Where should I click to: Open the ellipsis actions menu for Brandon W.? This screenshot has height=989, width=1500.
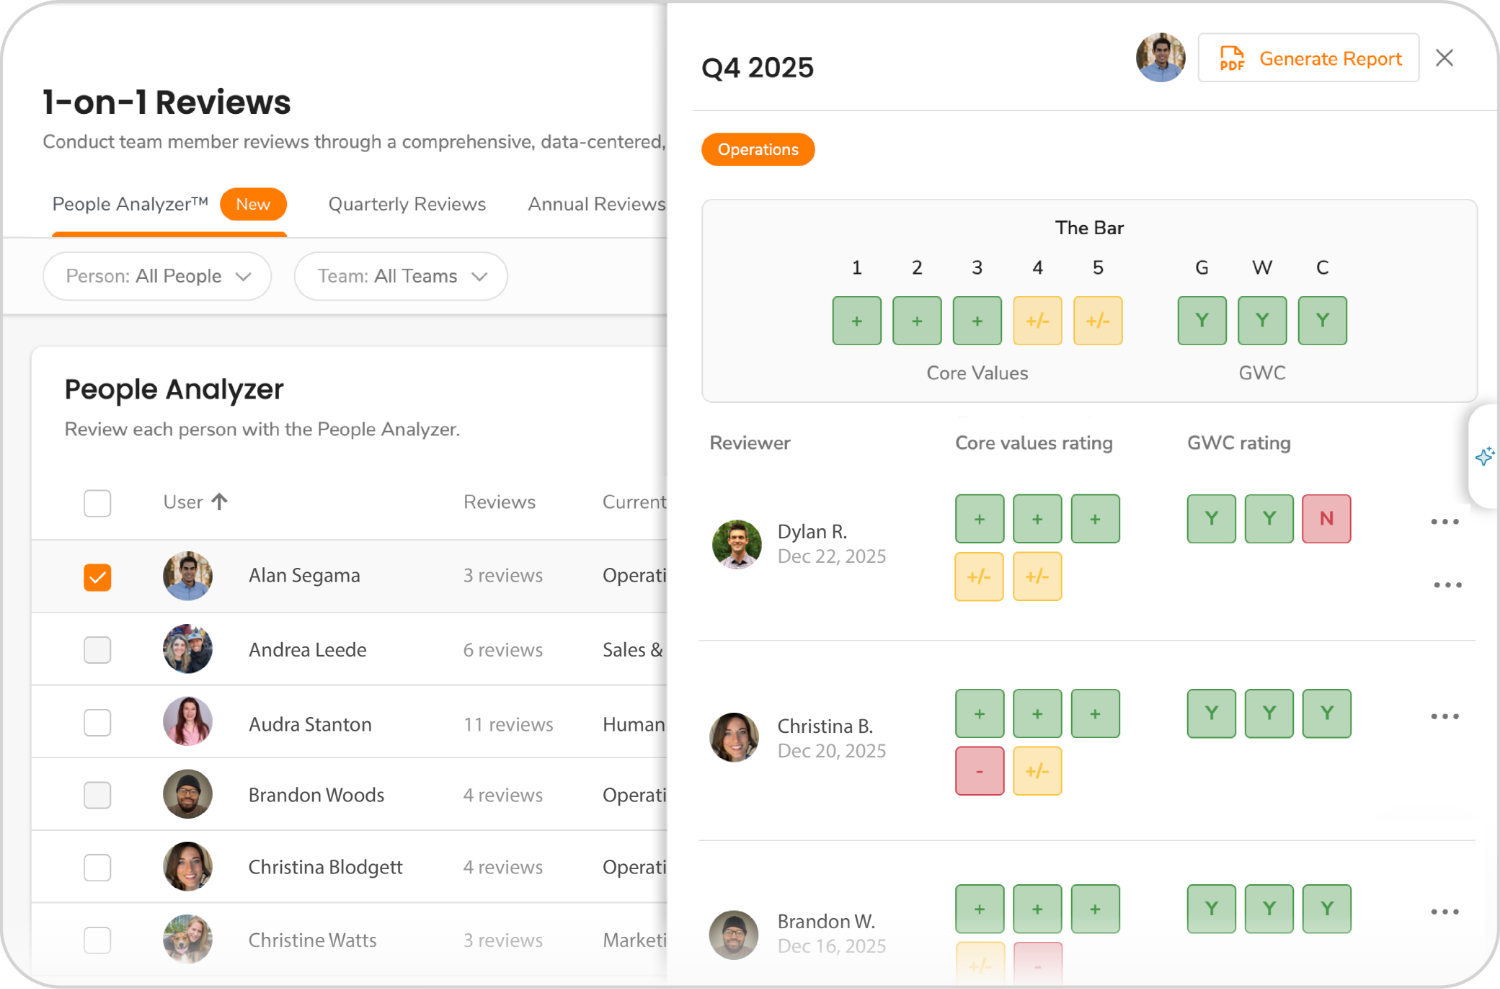(1445, 911)
